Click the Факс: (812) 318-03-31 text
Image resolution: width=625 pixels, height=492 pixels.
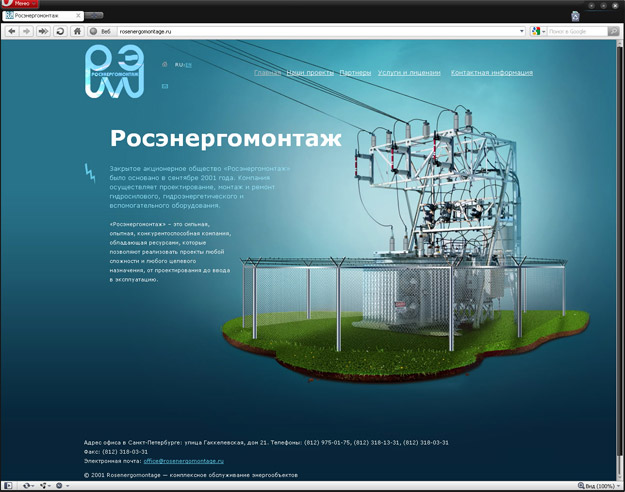point(116,452)
